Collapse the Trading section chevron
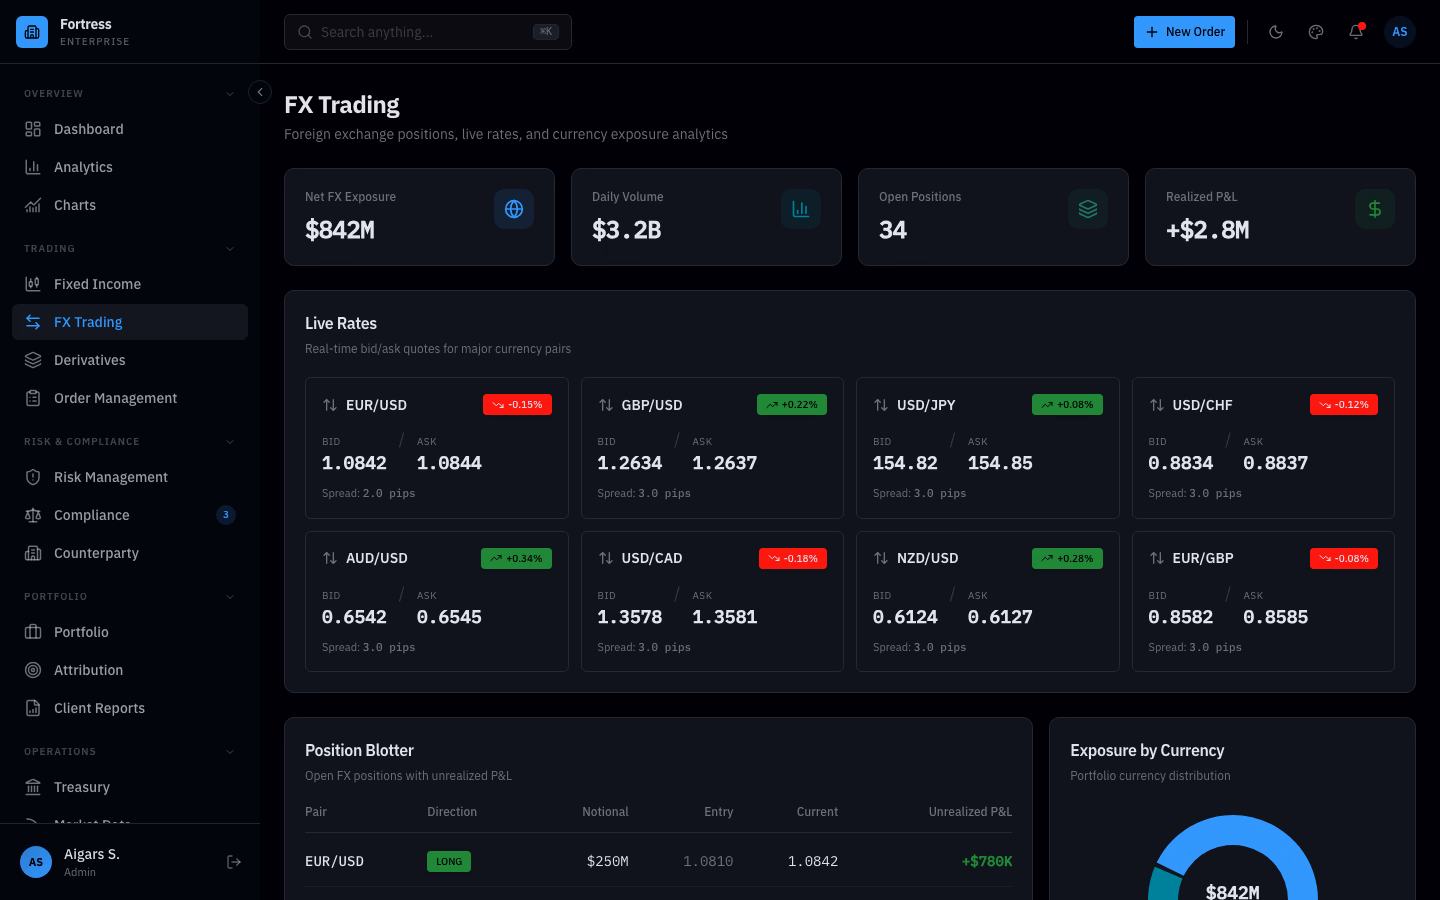 (230, 249)
